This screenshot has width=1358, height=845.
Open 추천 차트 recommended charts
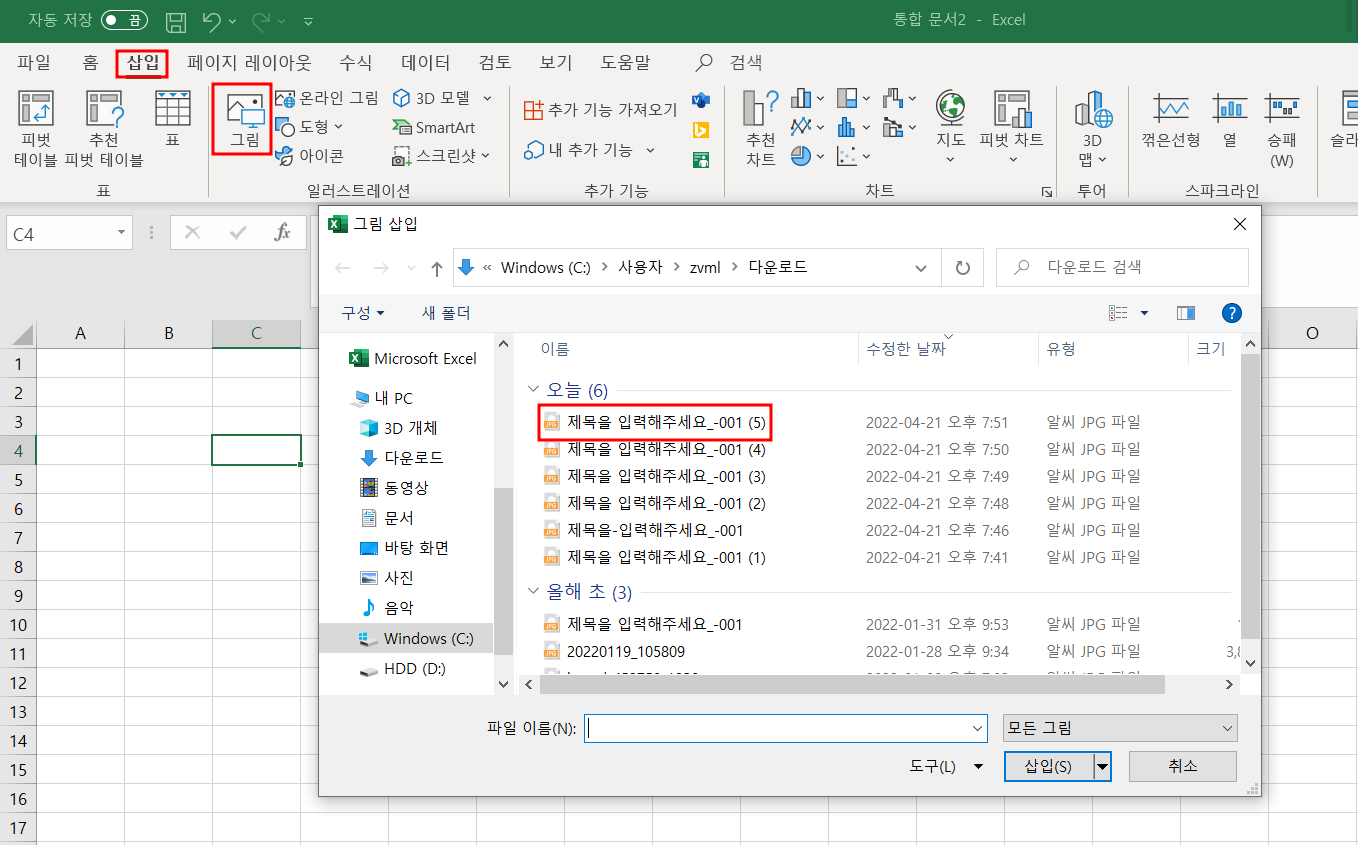tap(759, 127)
